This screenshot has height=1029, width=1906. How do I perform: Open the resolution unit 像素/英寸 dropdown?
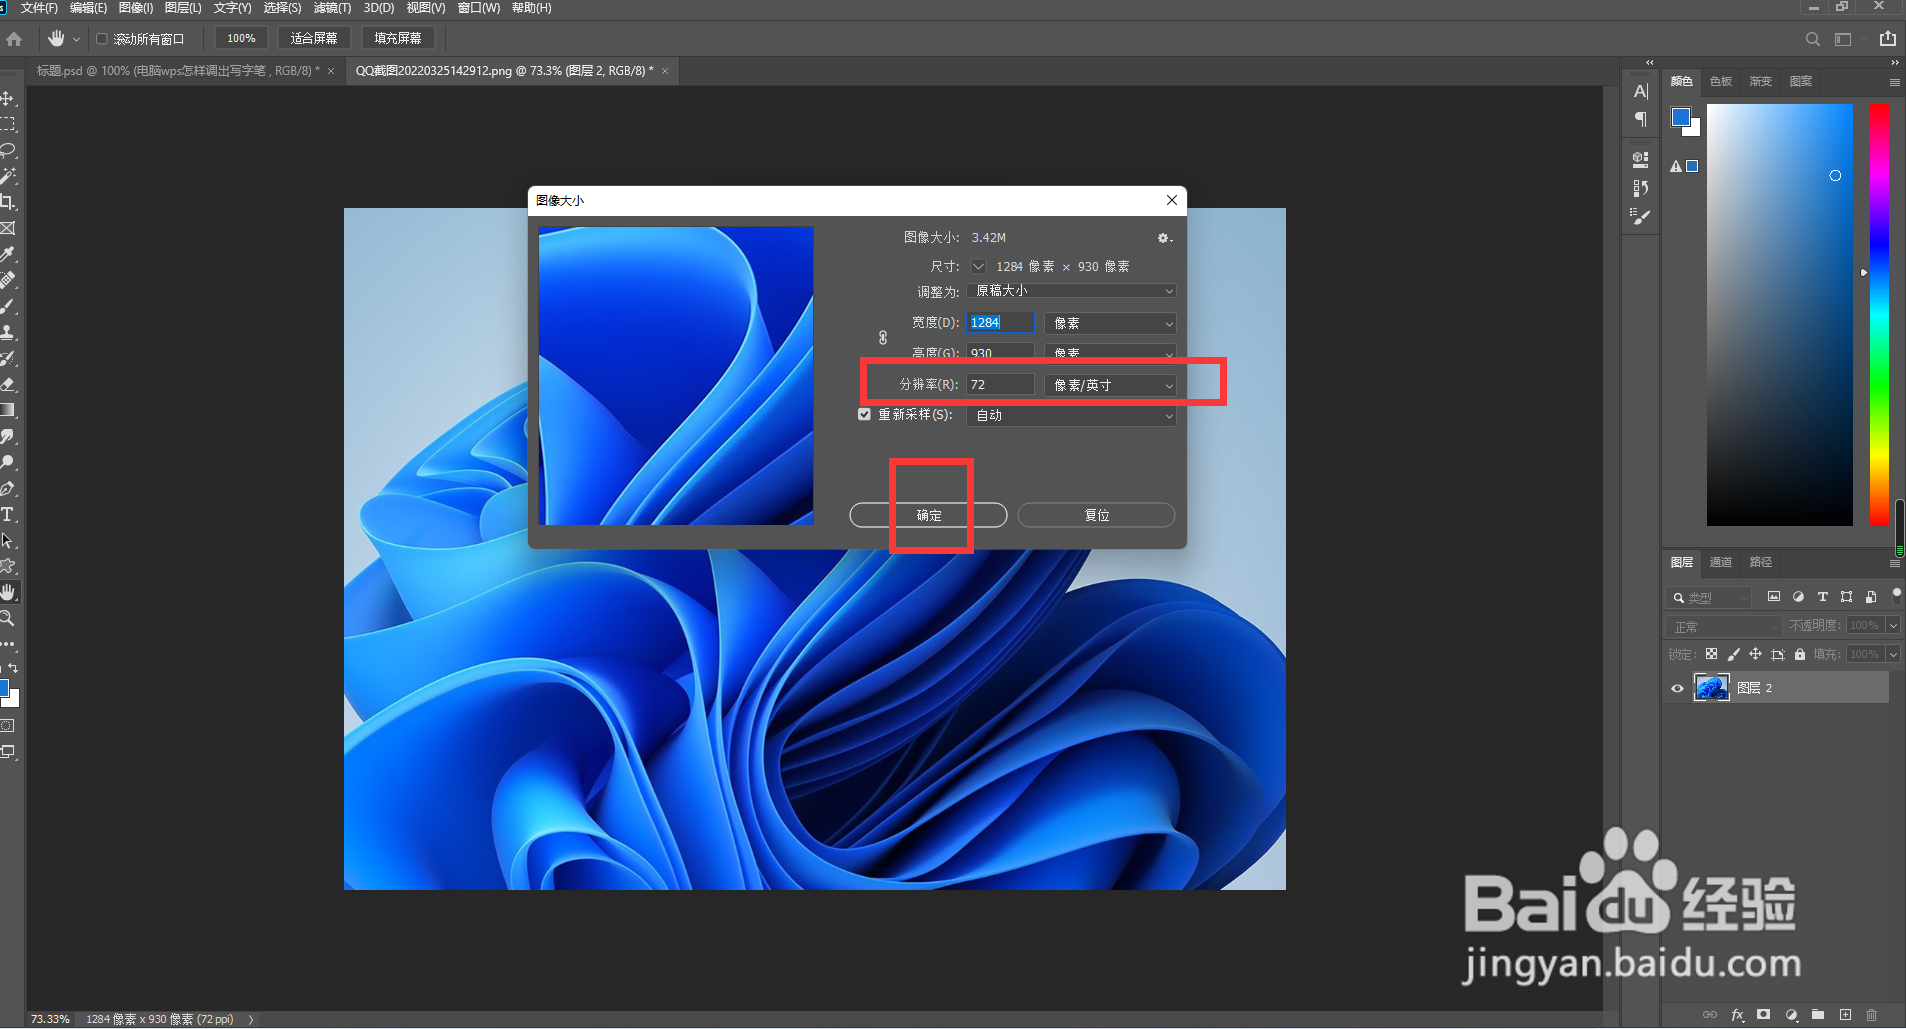click(x=1110, y=385)
